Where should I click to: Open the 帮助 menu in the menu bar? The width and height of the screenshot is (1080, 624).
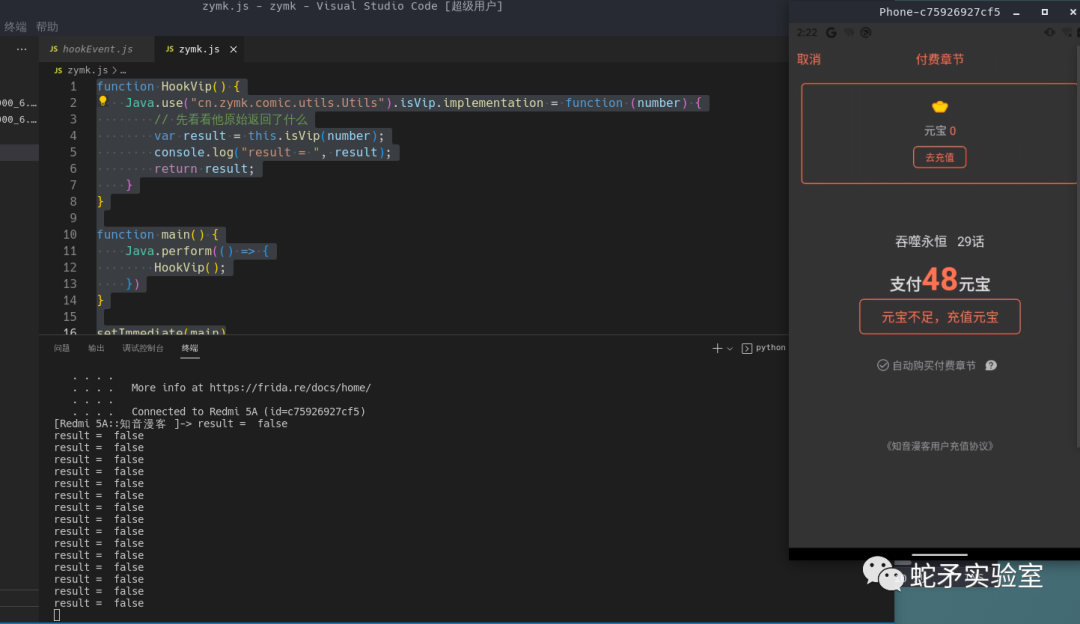47,27
